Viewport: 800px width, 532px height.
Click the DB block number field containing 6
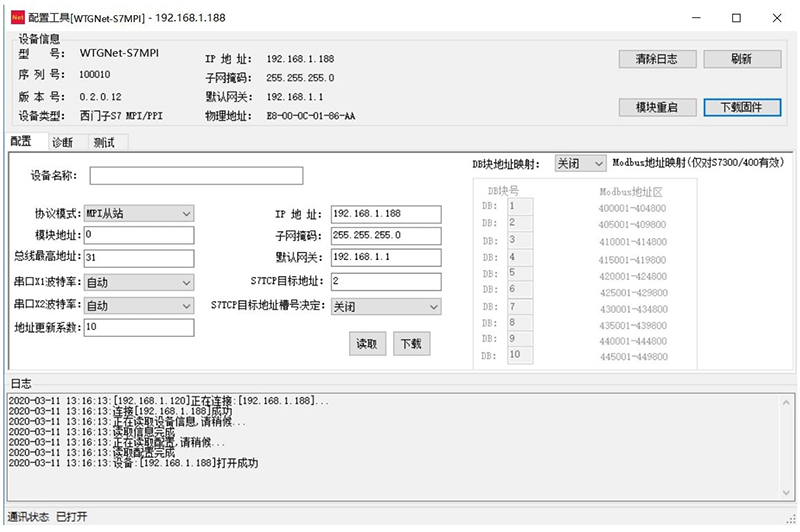[520, 289]
